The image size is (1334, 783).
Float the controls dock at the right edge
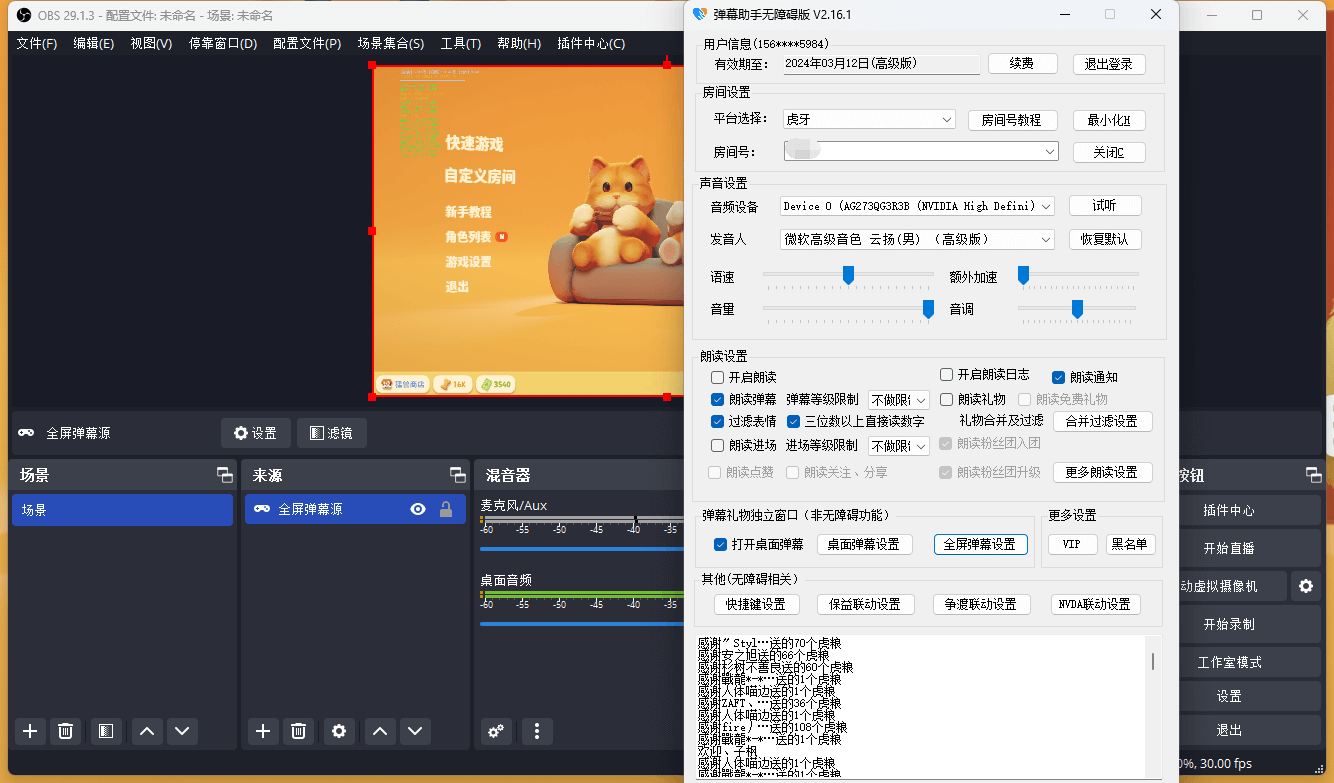tap(1313, 475)
